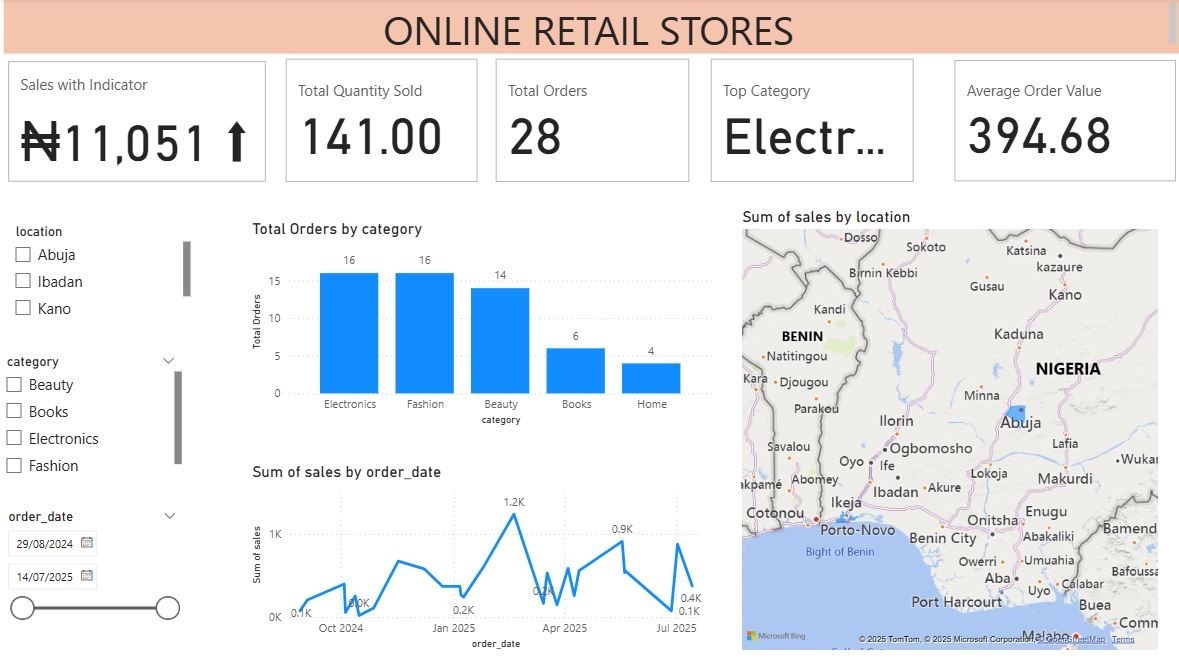Click the location slicer header

coord(39,232)
